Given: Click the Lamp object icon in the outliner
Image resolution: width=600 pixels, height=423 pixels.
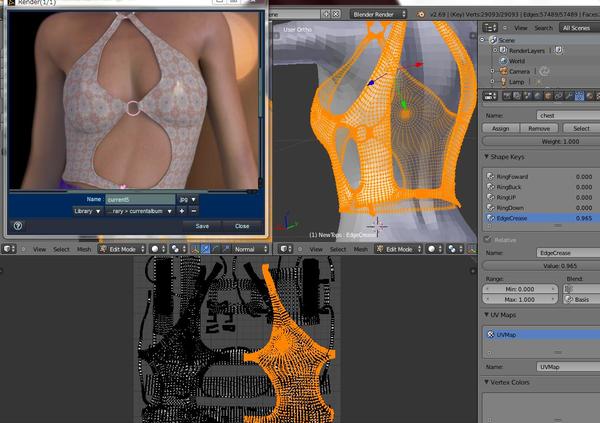Looking at the screenshot, I should [504, 82].
